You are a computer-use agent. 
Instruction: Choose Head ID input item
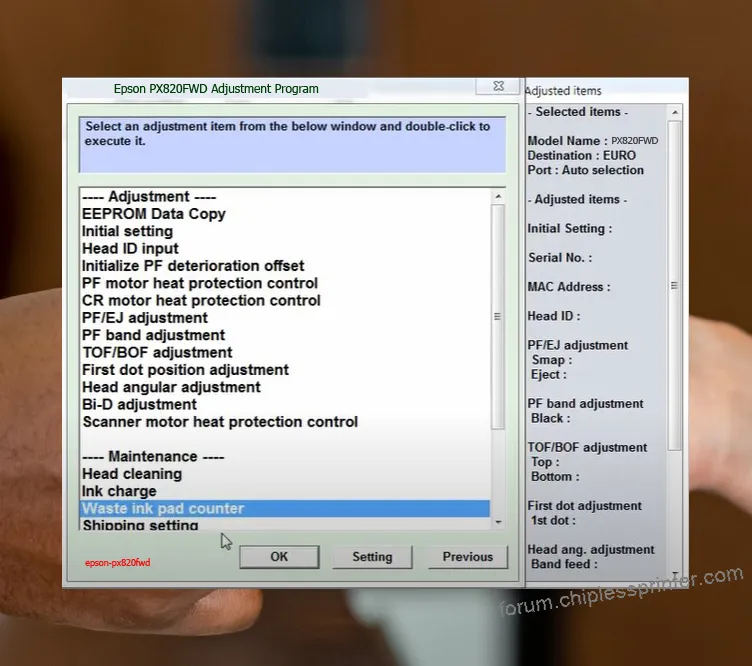tap(130, 248)
